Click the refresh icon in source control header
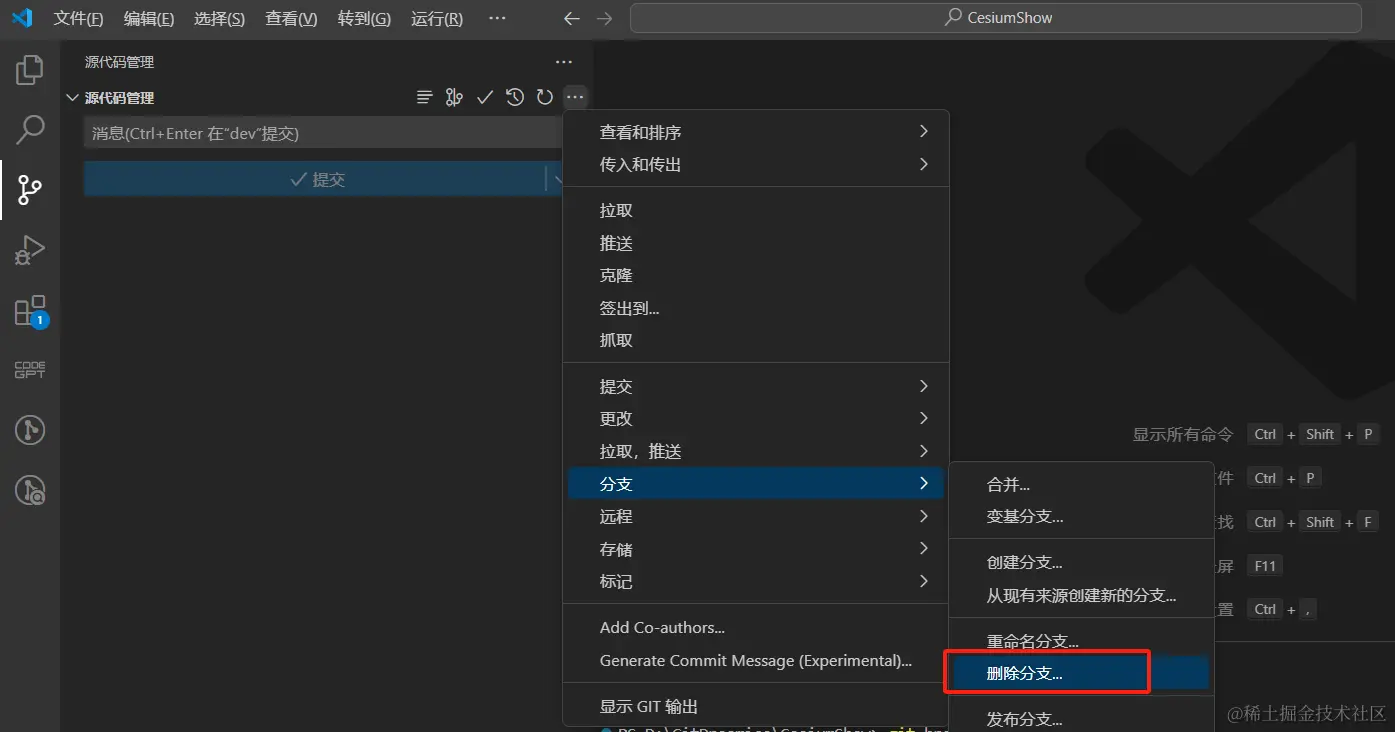Viewport: 1395px width, 732px height. [545, 97]
